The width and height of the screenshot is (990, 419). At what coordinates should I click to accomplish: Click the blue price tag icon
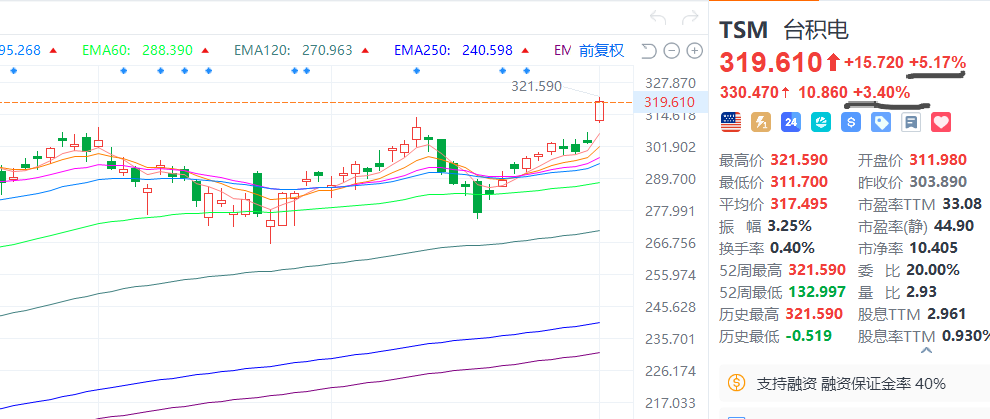(881, 122)
